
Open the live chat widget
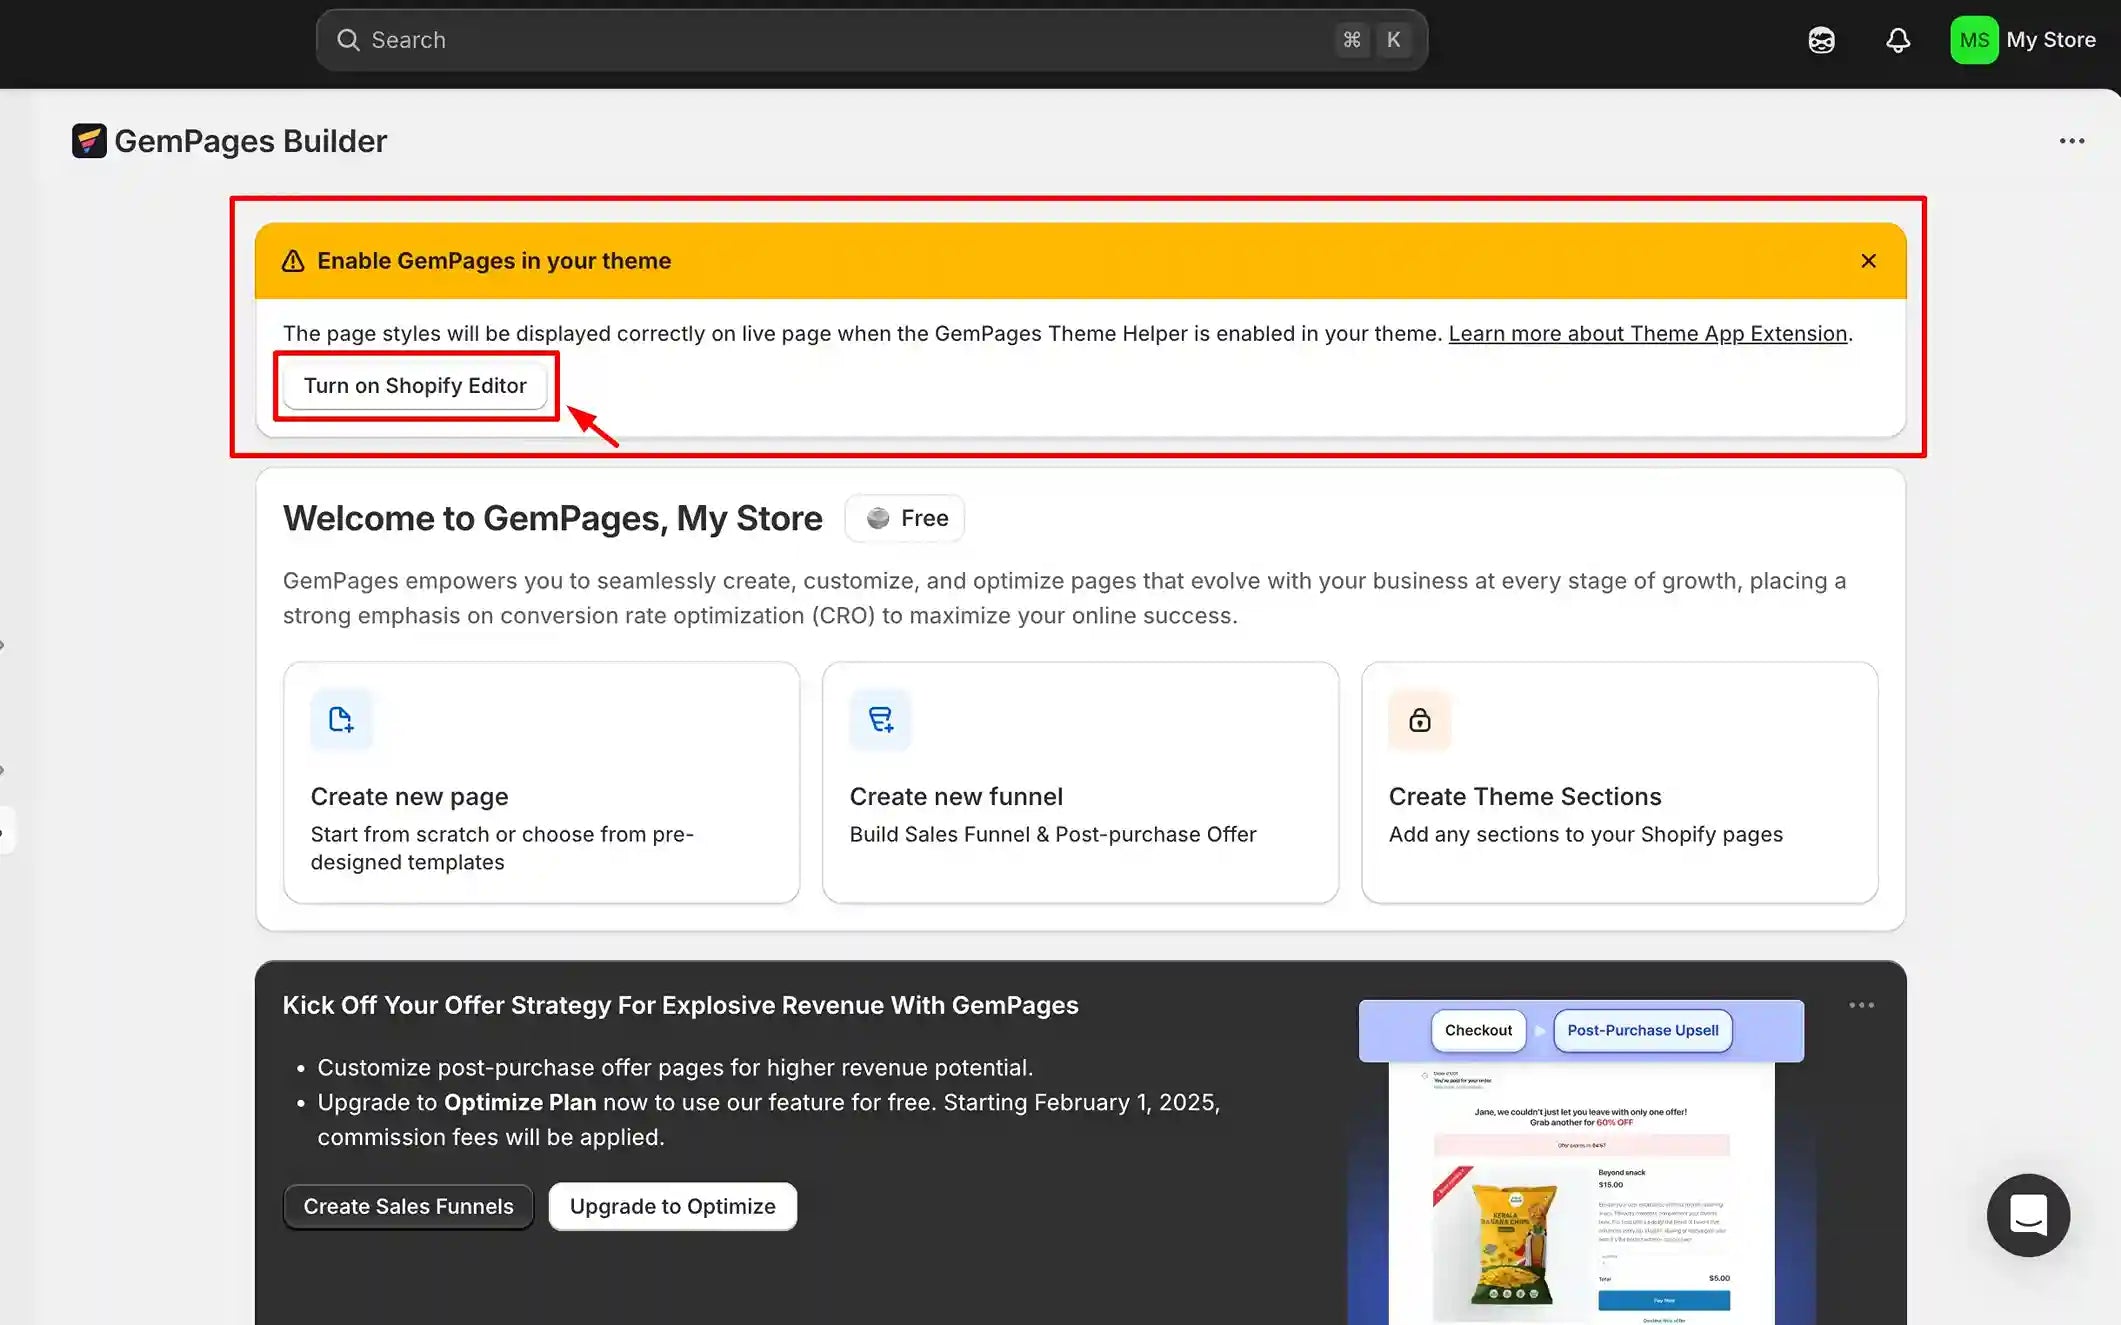coord(2027,1215)
